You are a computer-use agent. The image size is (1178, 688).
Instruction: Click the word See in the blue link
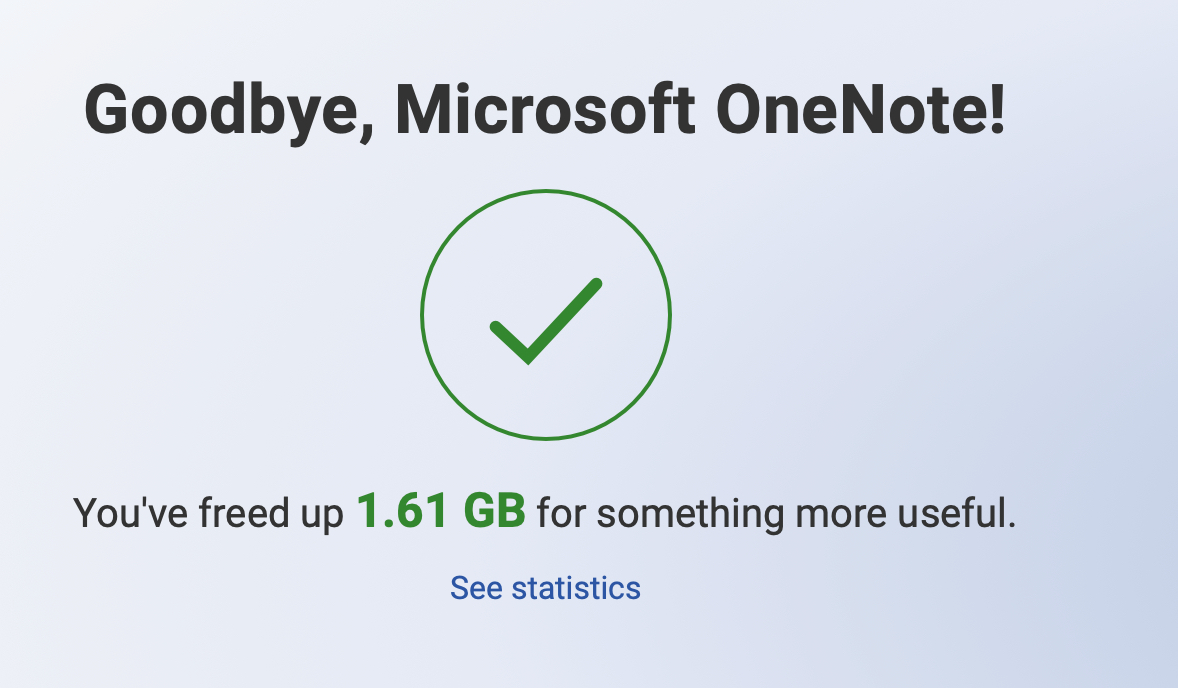coord(476,588)
